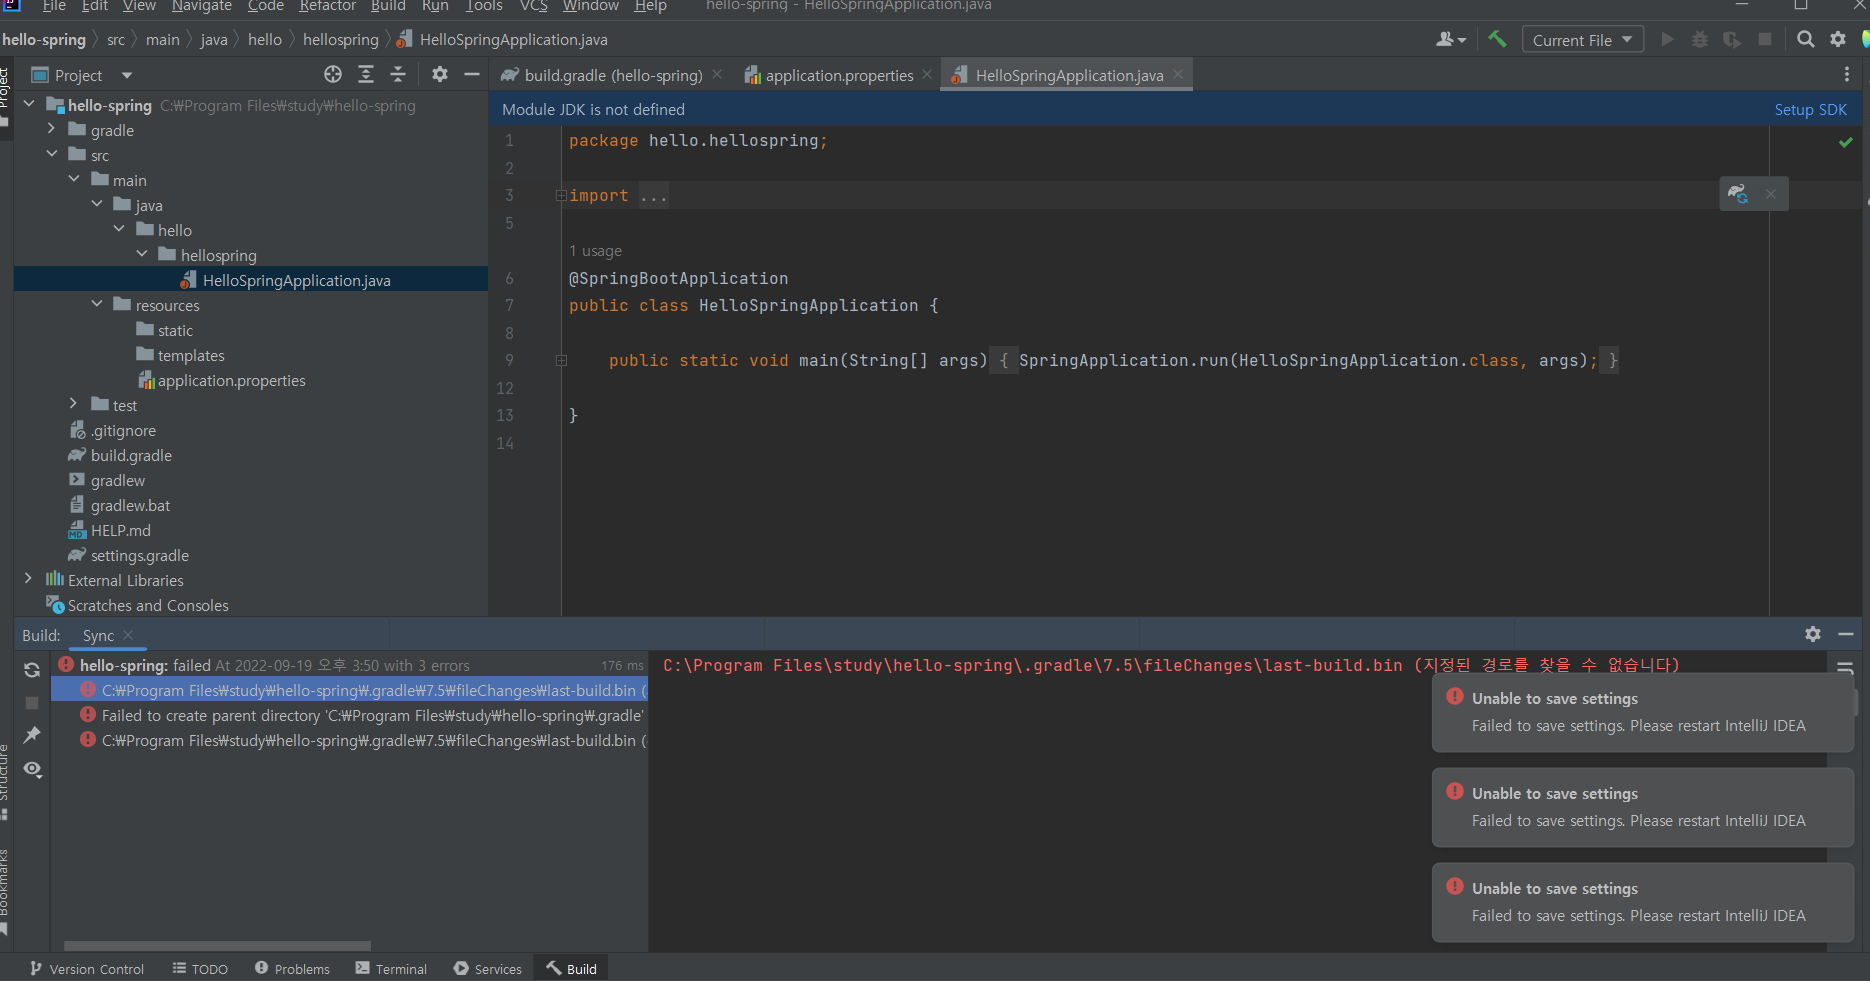
Task: Collapse all in Project panel
Action: coord(398,74)
